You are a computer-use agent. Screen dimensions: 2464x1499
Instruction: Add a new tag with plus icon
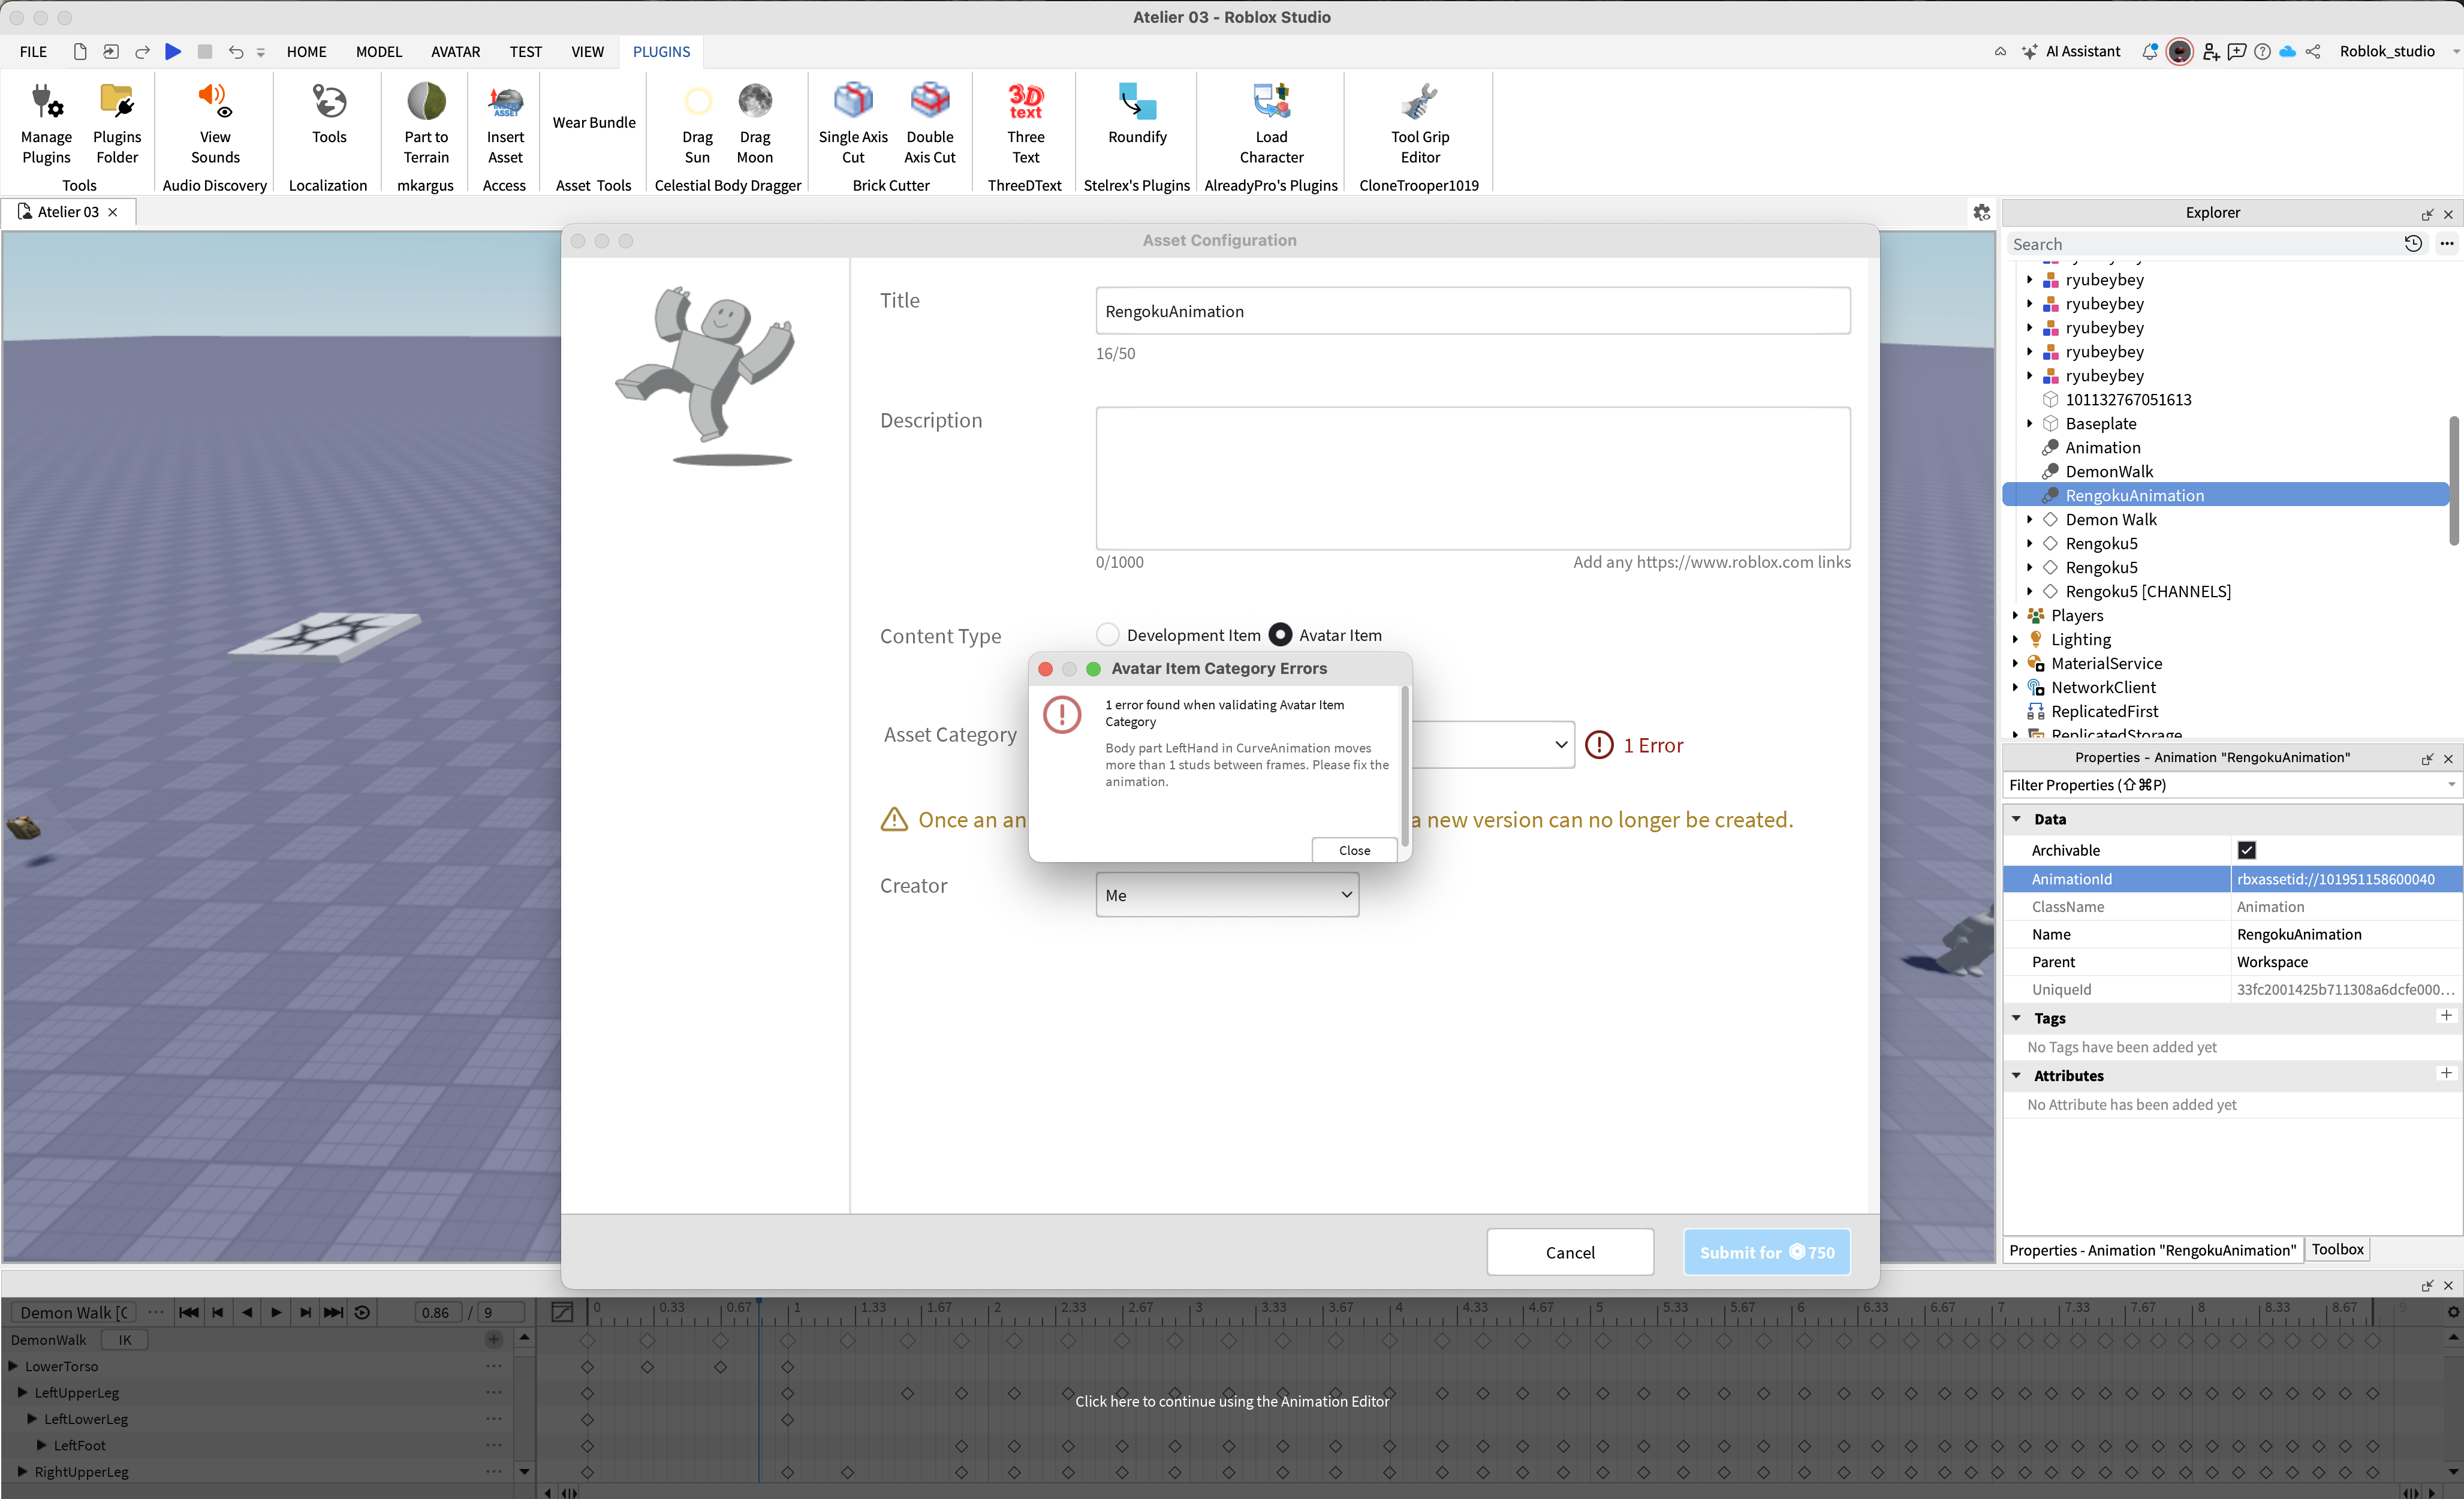point(2446,1016)
